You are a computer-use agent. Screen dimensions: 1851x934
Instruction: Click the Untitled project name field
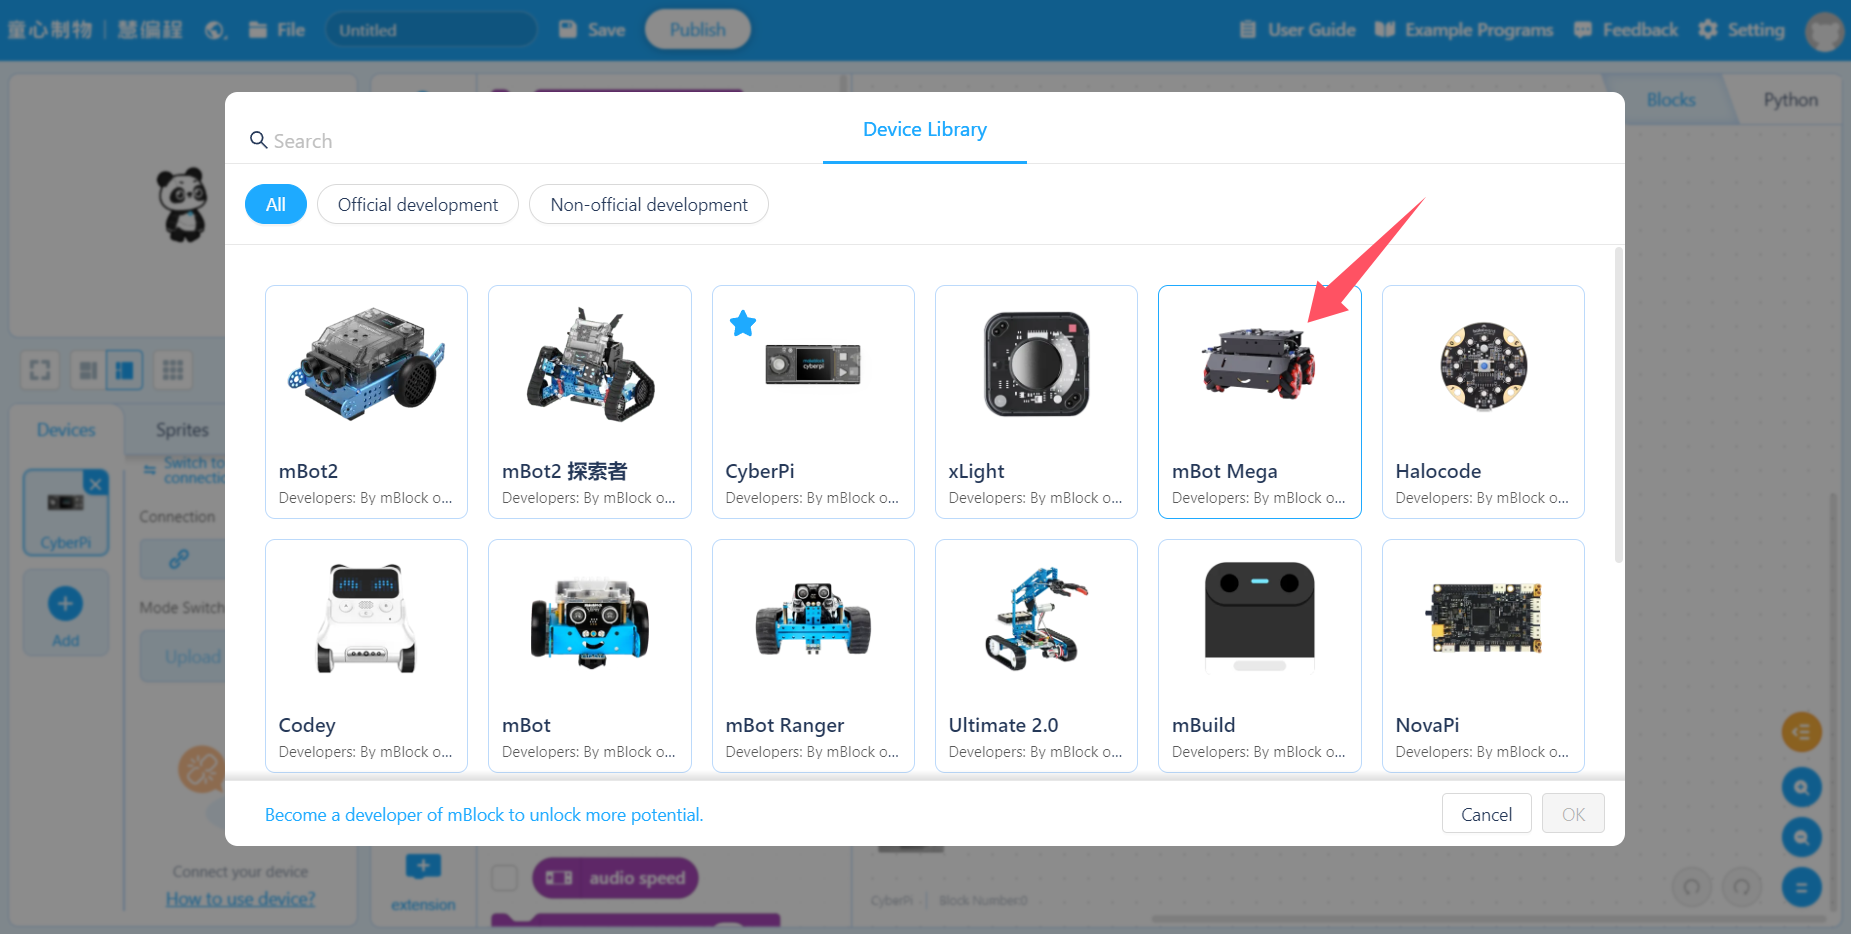[x=430, y=30]
